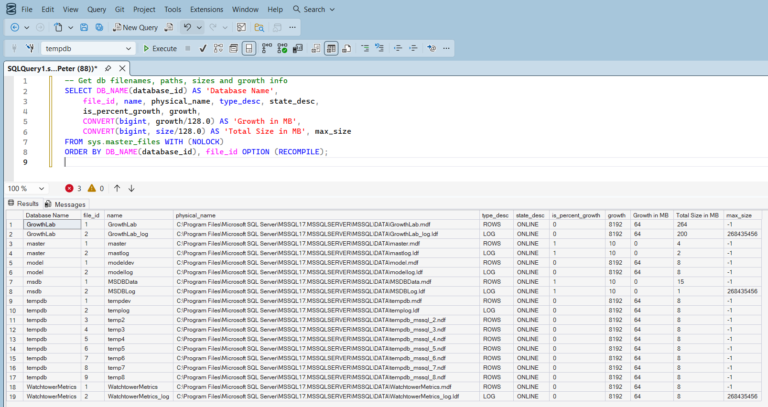This screenshot has height=407, width=768.
Task: Click the Navigate Backward arrow icon
Action: (15, 27)
